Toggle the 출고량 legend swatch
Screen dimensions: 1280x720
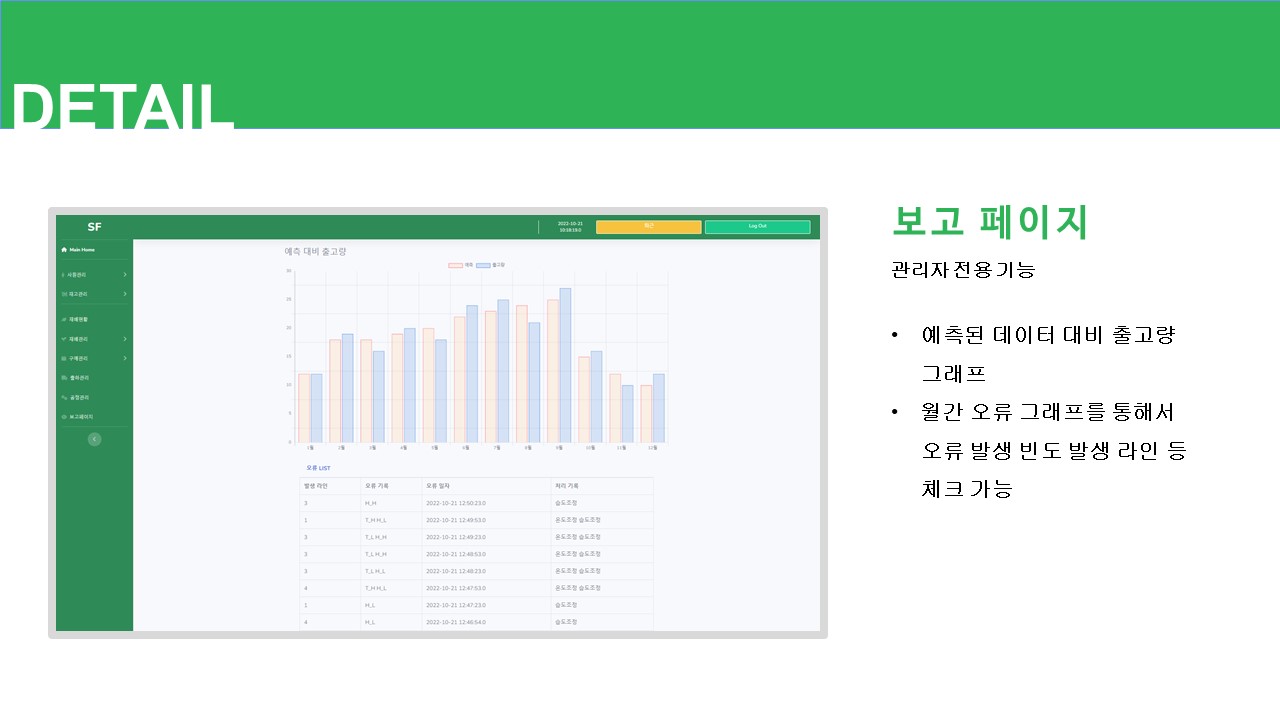click(483, 265)
